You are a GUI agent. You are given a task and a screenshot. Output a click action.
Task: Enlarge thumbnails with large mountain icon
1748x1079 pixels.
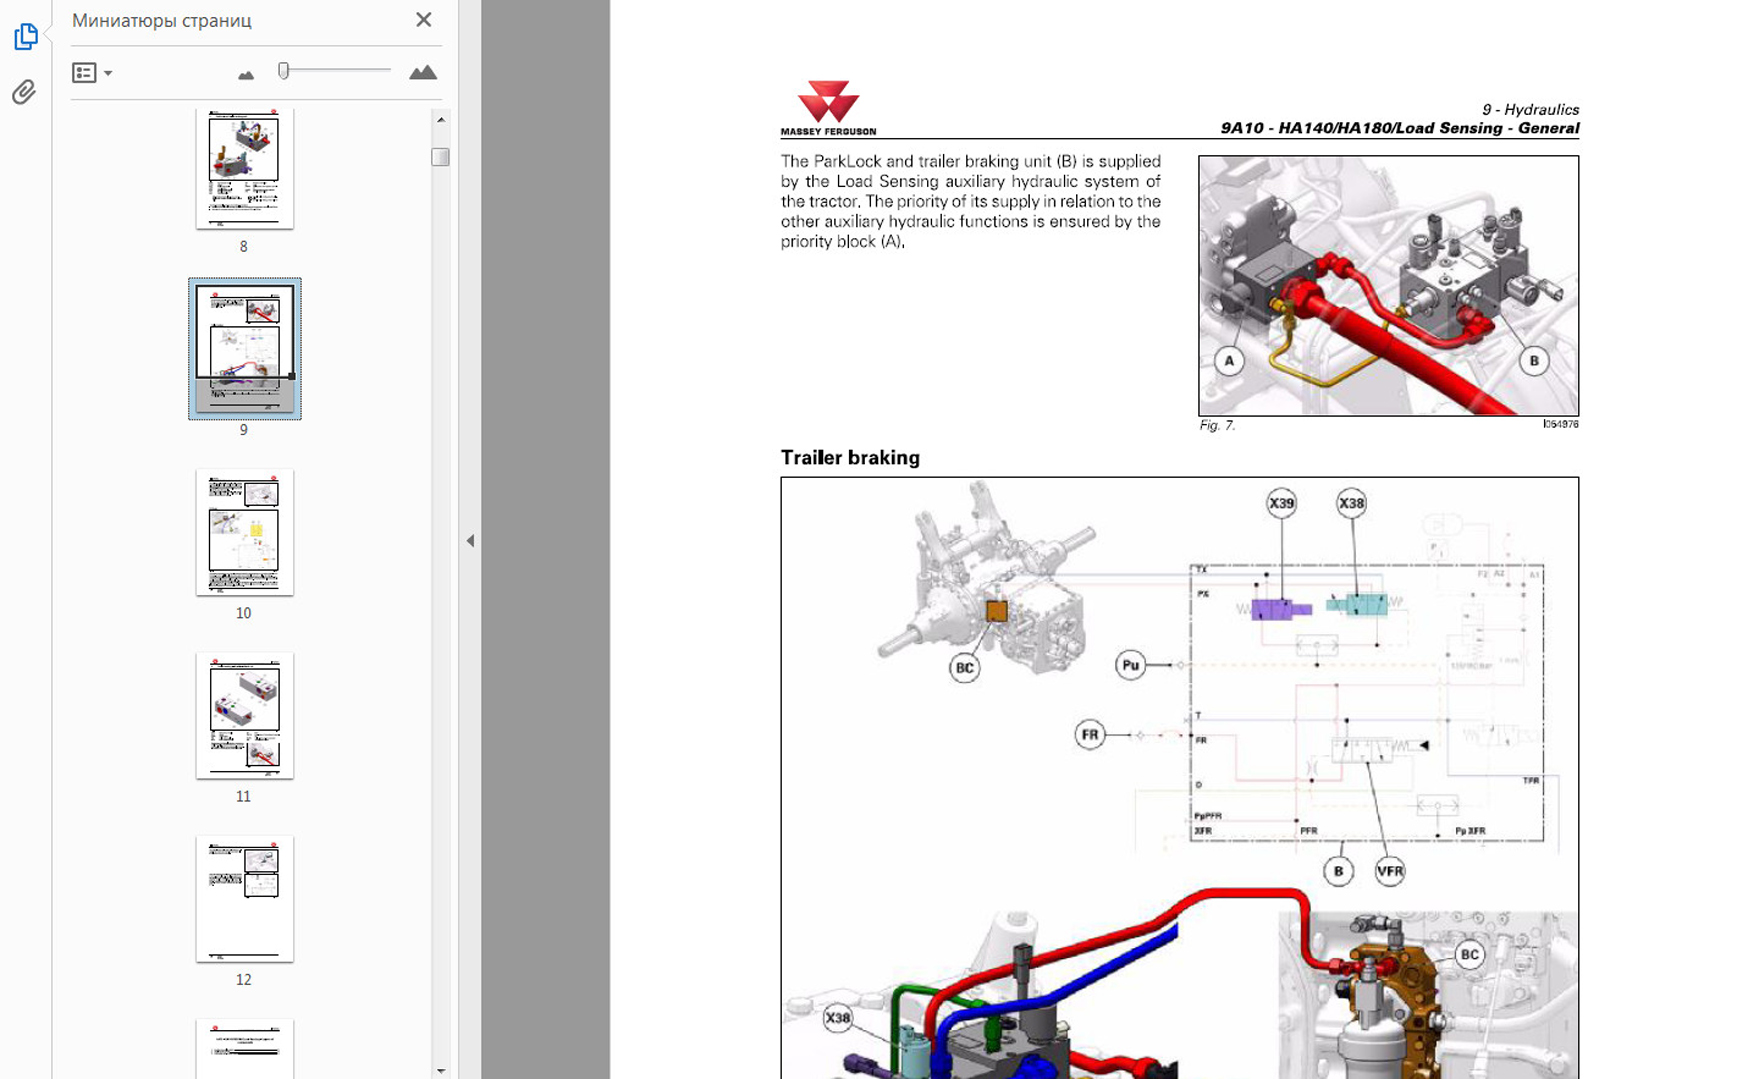(423, 72)
